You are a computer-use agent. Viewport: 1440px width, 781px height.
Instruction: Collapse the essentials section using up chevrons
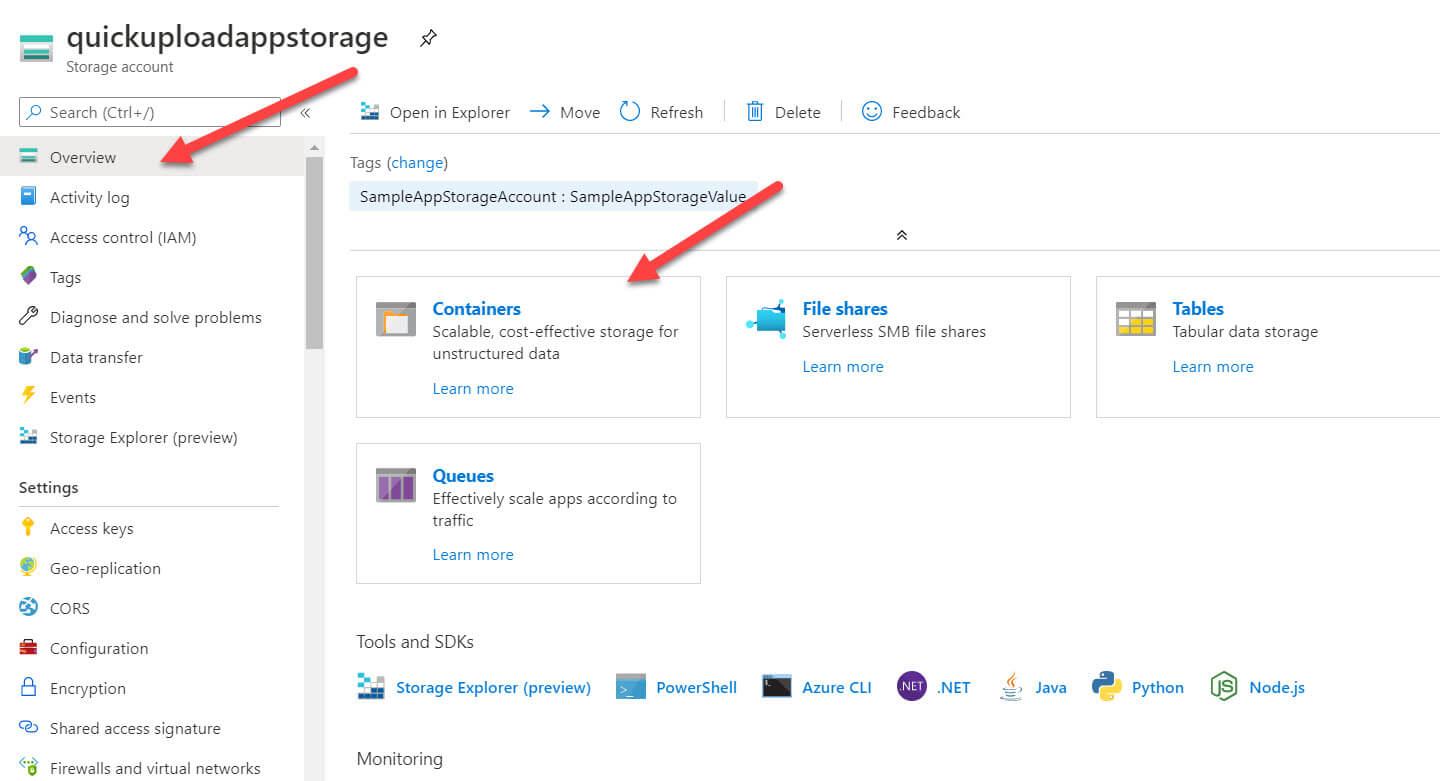pyautogui.click(x=901, y=235)
